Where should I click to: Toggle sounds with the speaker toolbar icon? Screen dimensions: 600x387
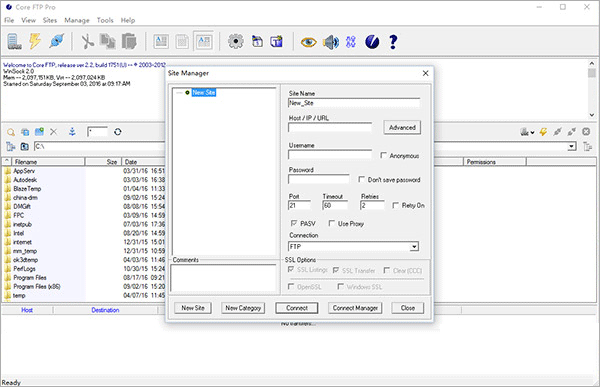click(x=331, y=42)
